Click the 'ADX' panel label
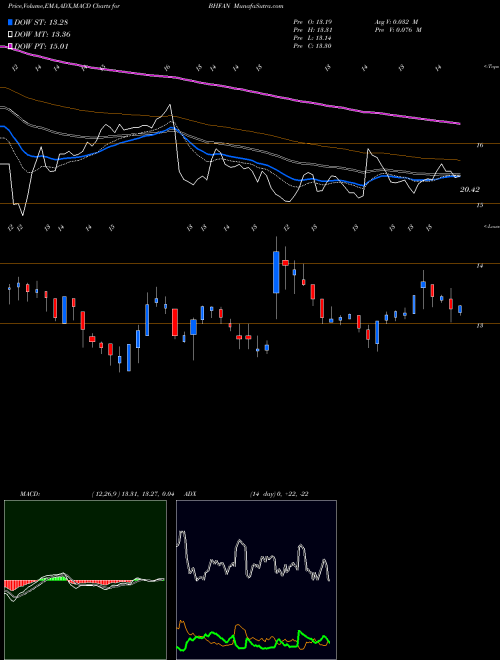 pyautogui.click(x=191, y=494)
